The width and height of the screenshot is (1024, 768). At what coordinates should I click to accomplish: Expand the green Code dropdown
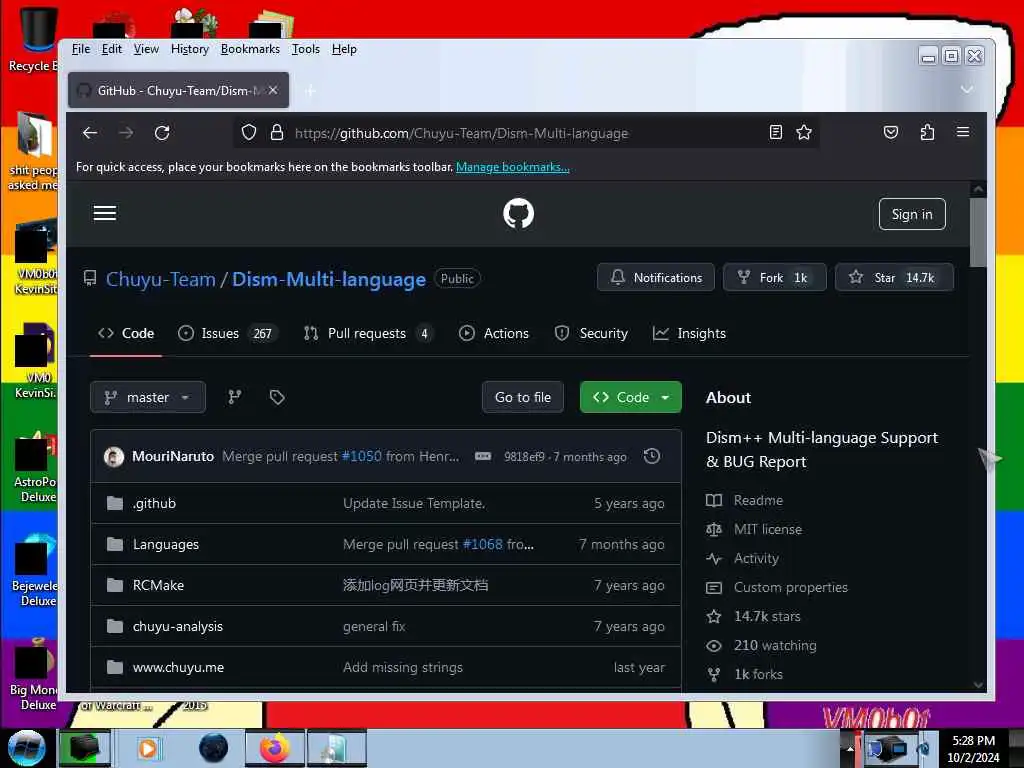click(x=631, y=397)
